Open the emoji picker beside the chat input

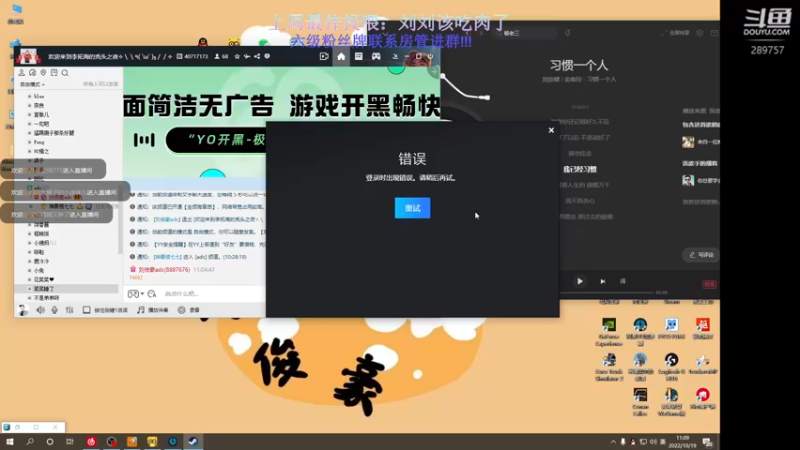(152, 294)
